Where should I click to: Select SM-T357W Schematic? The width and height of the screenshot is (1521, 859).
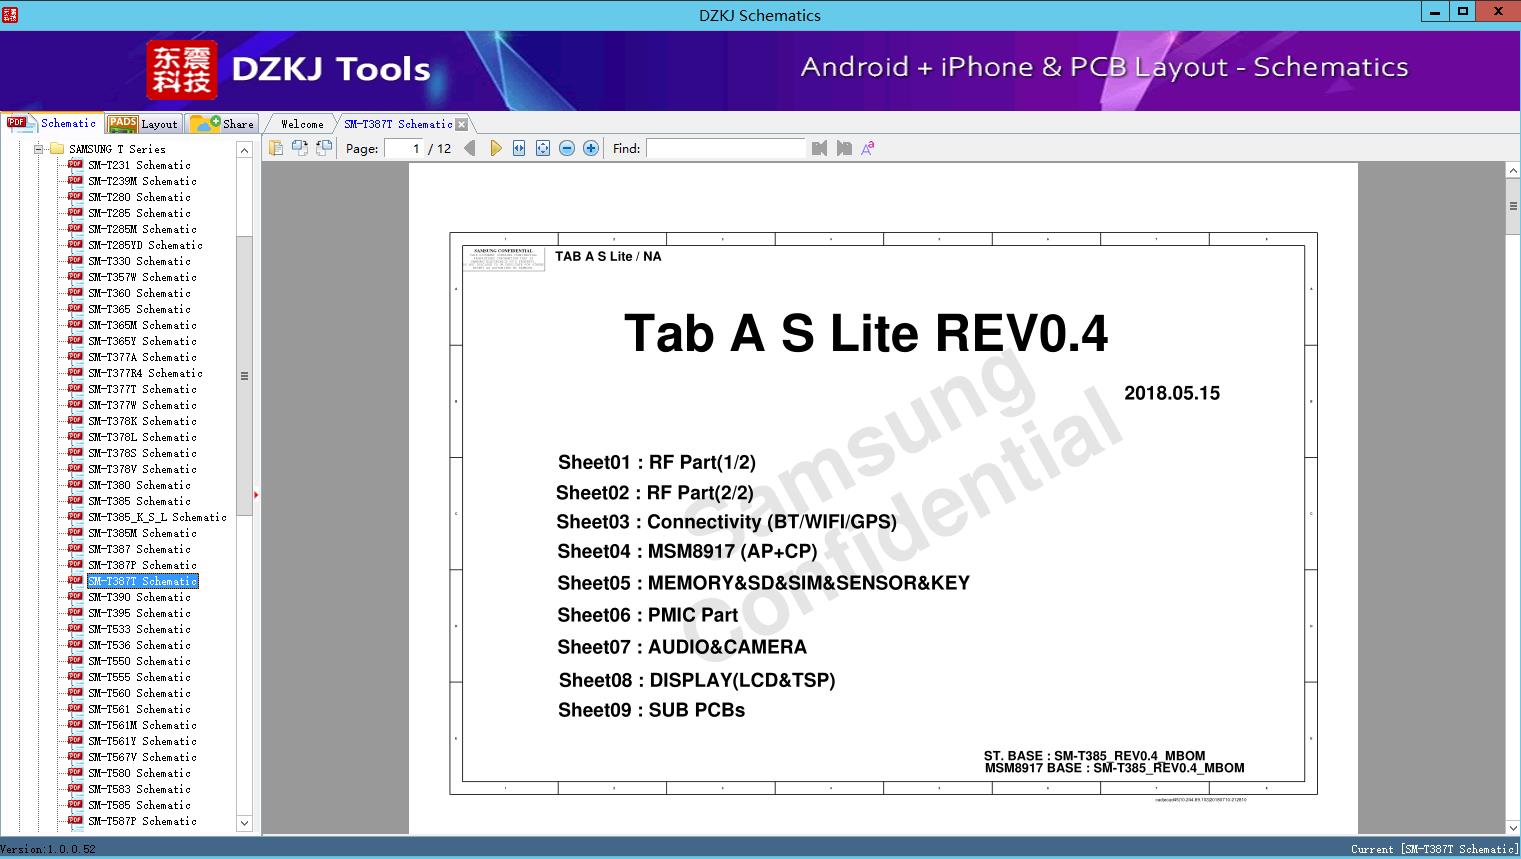142,277
